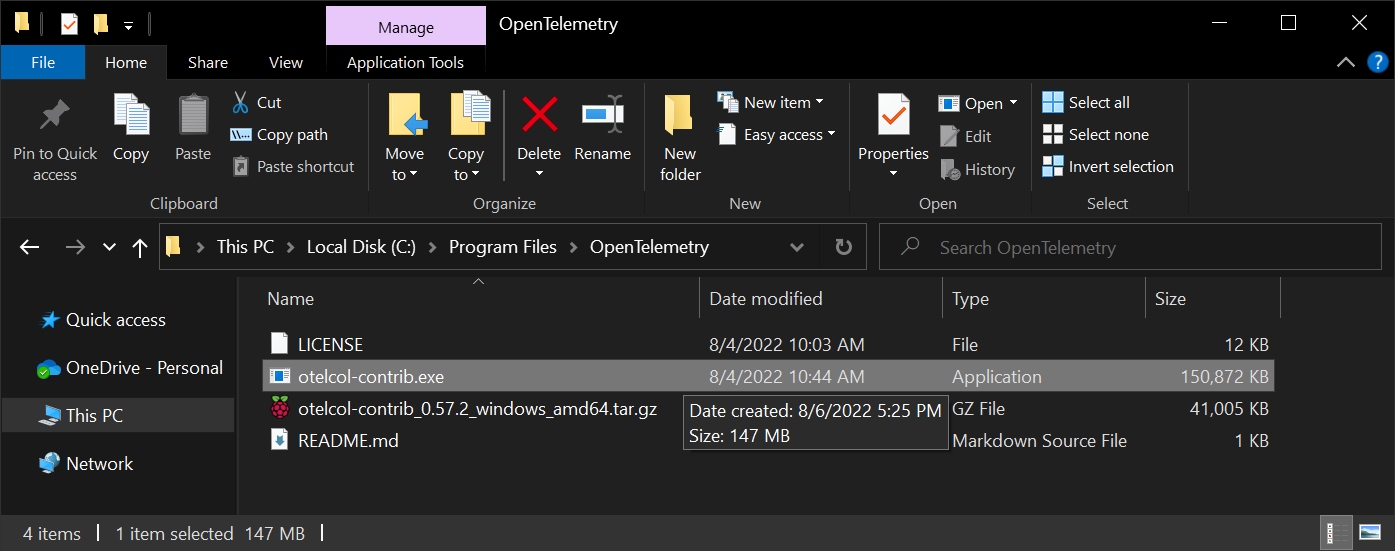This screenshot has height=551, width=1395.
Task: Select the LICENSE file
Action: pyautogui.click(x=768, y=345)
